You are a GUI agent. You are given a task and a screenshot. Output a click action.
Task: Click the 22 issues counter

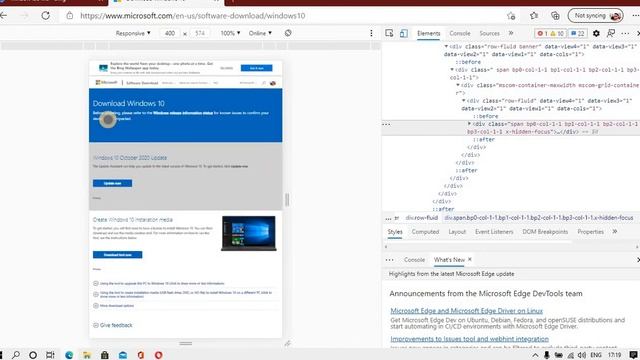click(578, 33)
